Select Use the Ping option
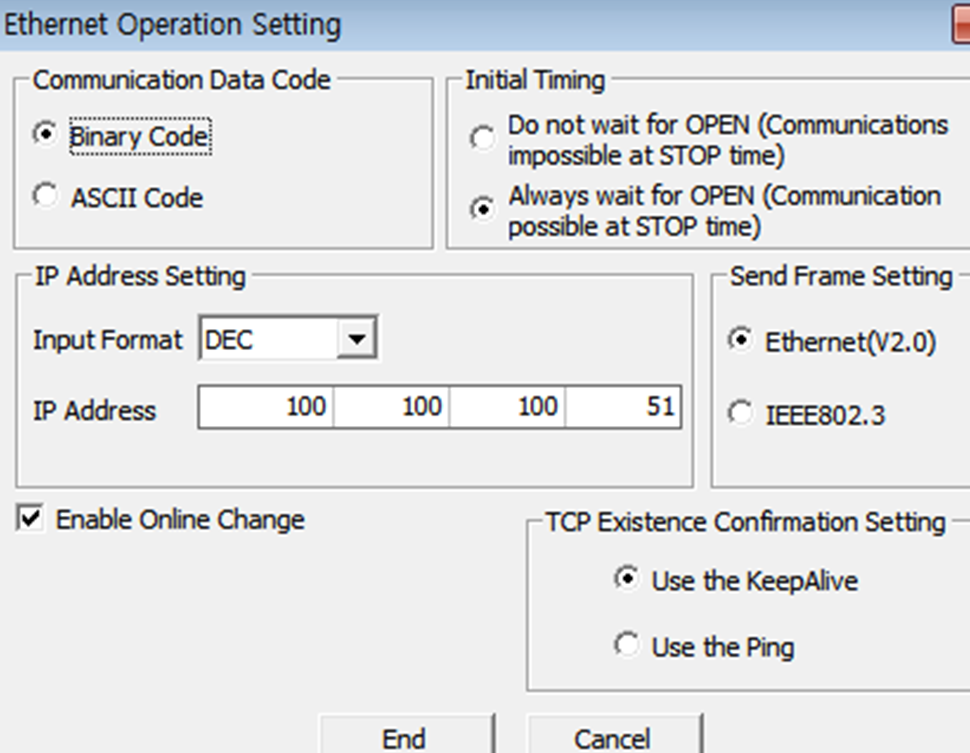The image size is (970, 753). [627, 645]
